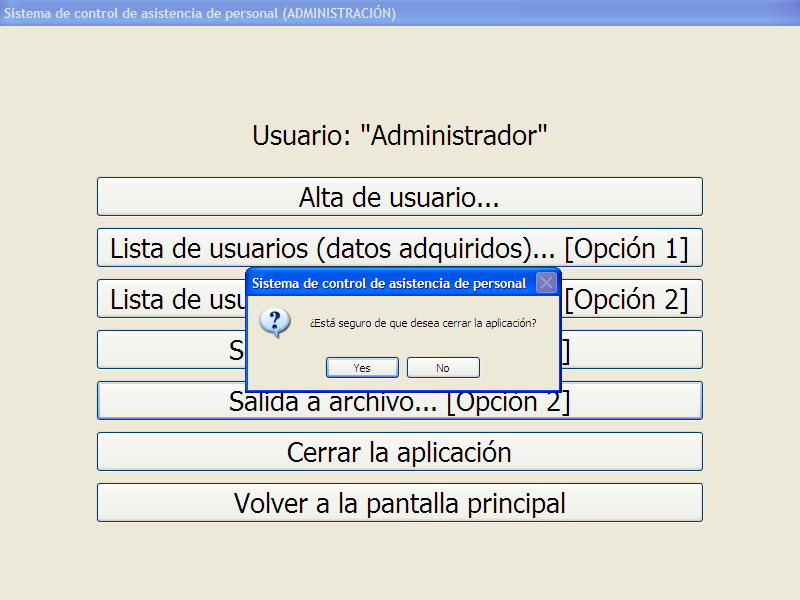Image resolution: width=800 pixels, height=600 pixels.
Task: Click blank background above Usuario label
Action: (x=399, y=70)
